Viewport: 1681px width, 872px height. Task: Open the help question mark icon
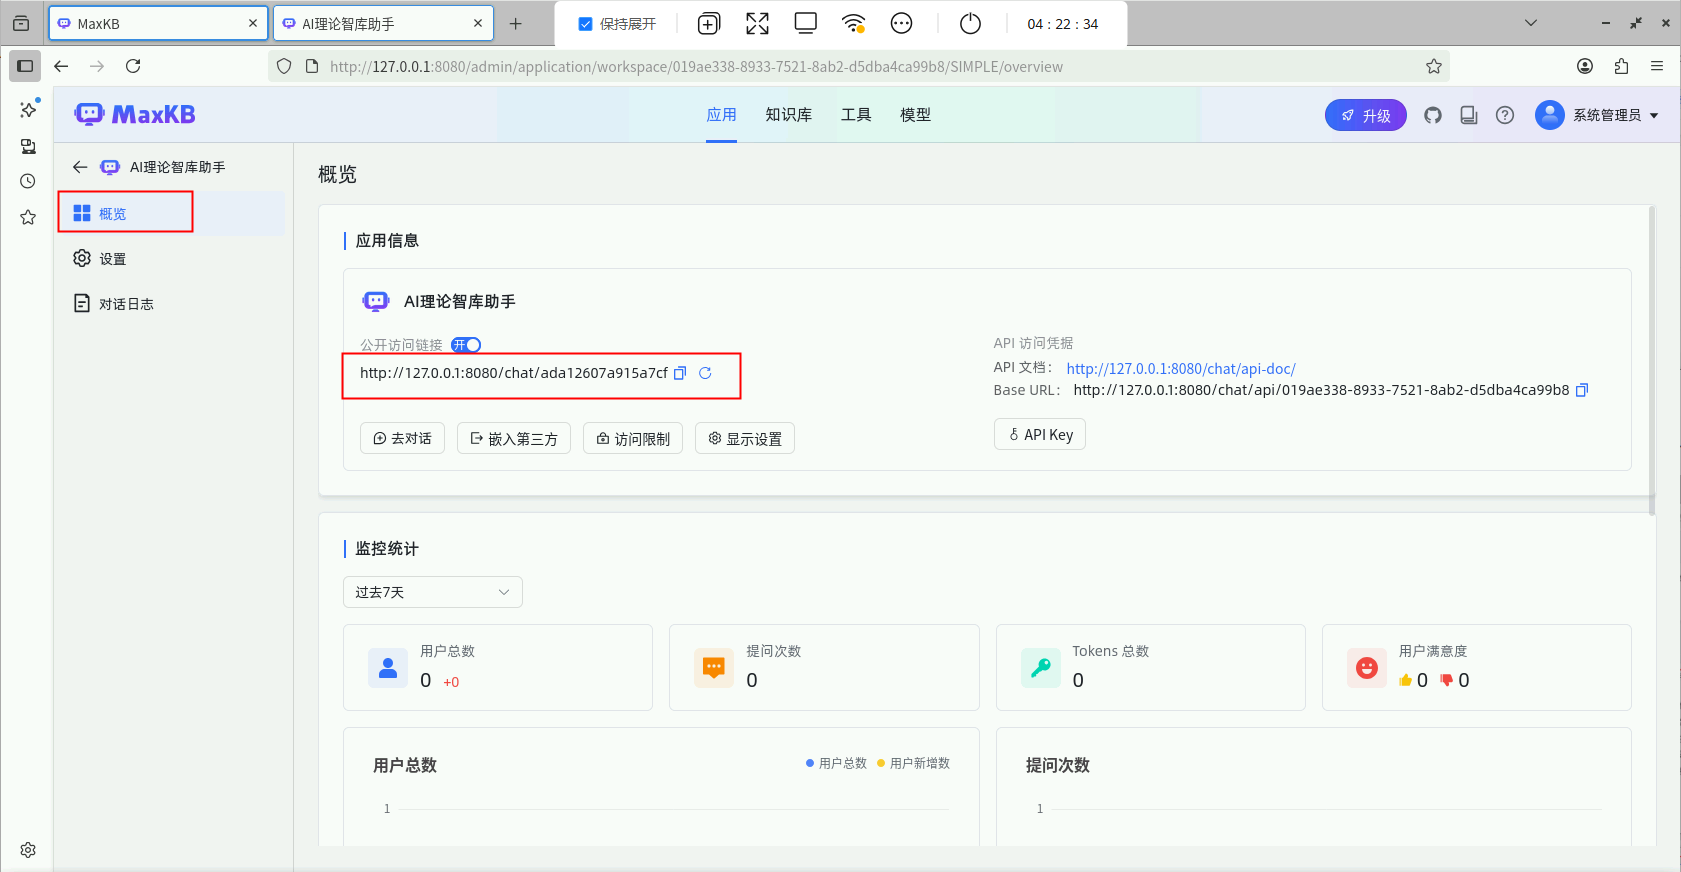tap(1505, 115)
